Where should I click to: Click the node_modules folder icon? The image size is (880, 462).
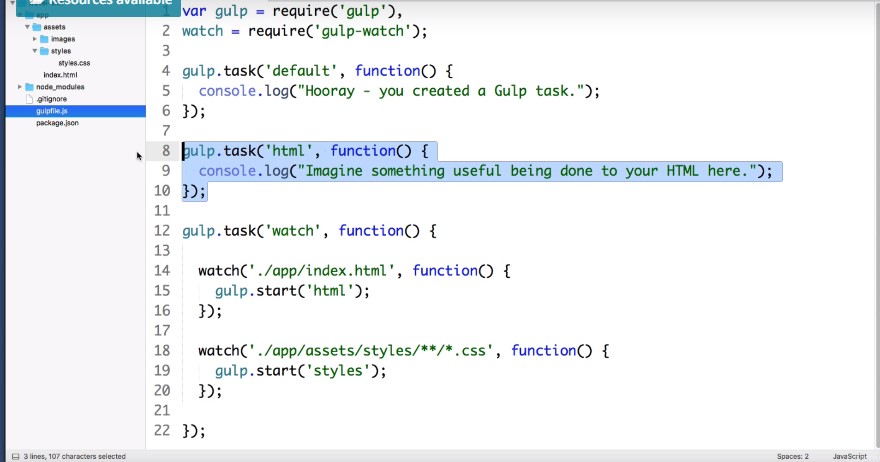click(x=29, y=87)
